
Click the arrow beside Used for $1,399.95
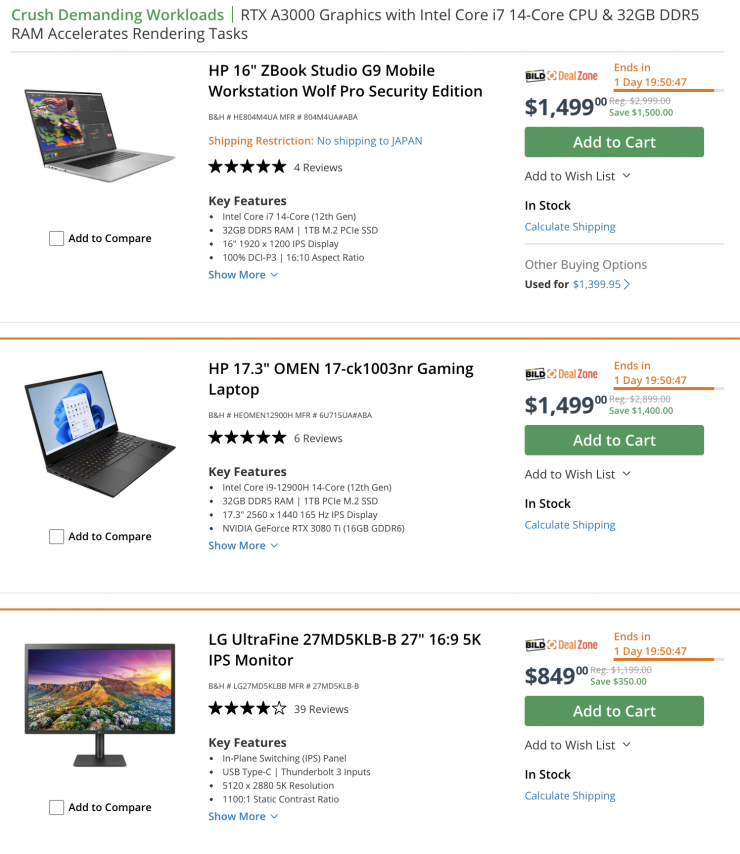627,284
